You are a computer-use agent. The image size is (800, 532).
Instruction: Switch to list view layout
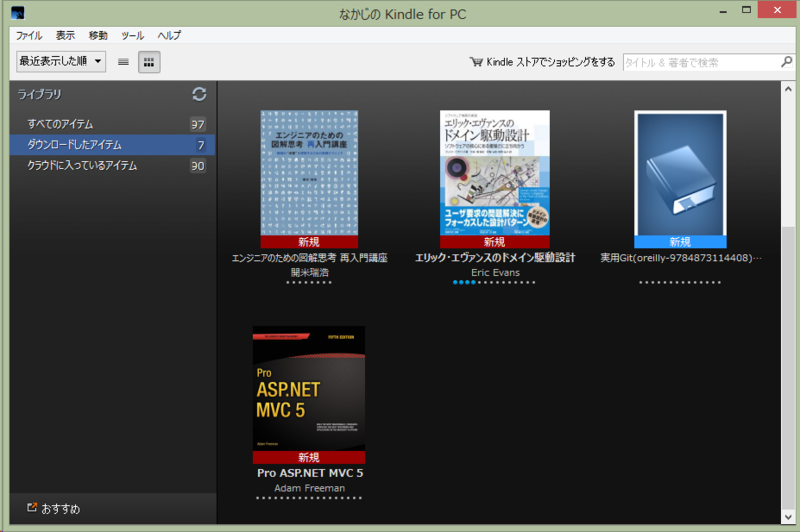point(123,62)
